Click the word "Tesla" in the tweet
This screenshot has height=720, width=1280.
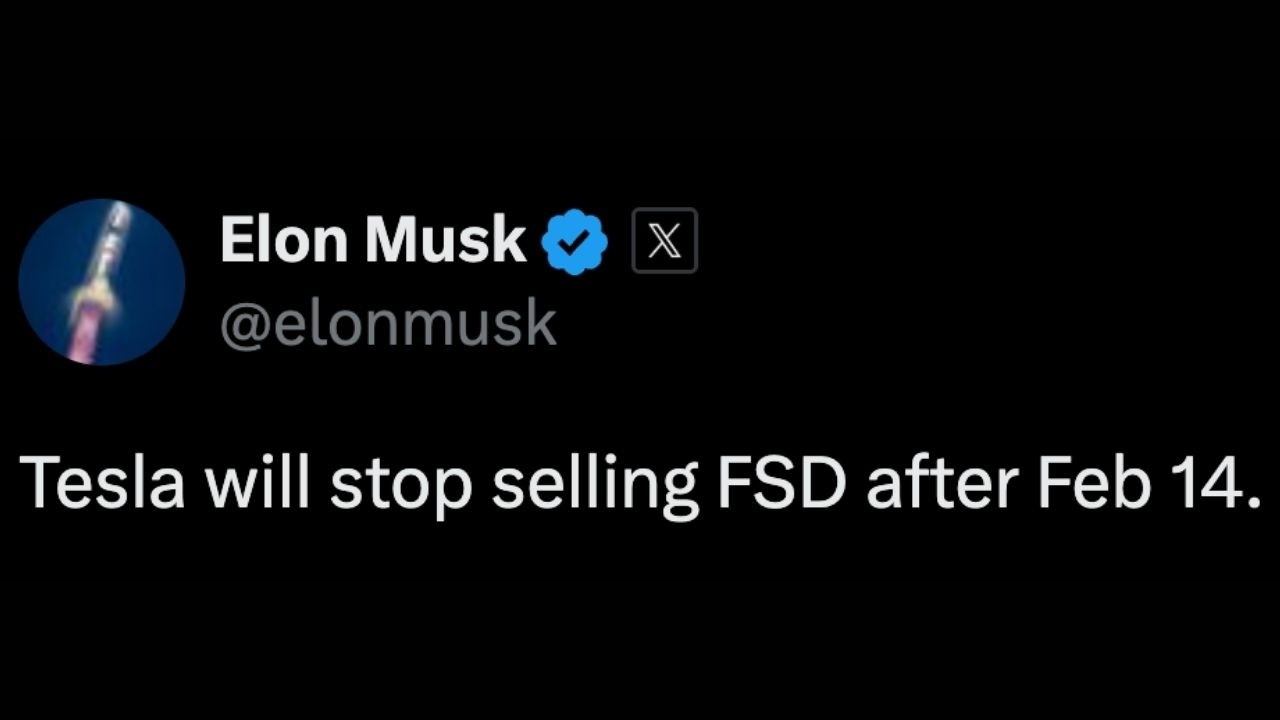(x=102, y=483)
